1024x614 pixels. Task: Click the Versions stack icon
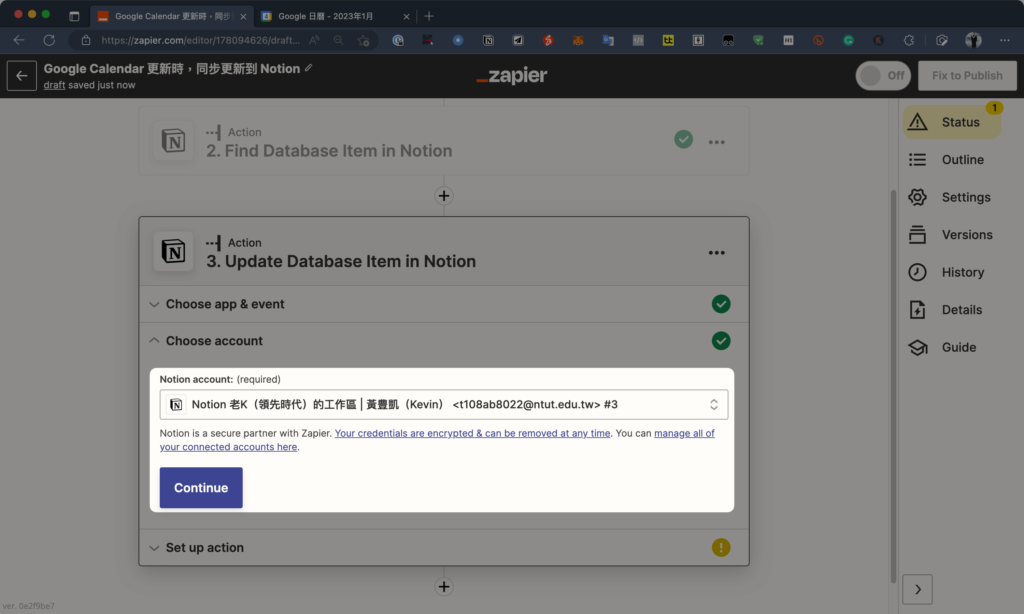(918, 234)
